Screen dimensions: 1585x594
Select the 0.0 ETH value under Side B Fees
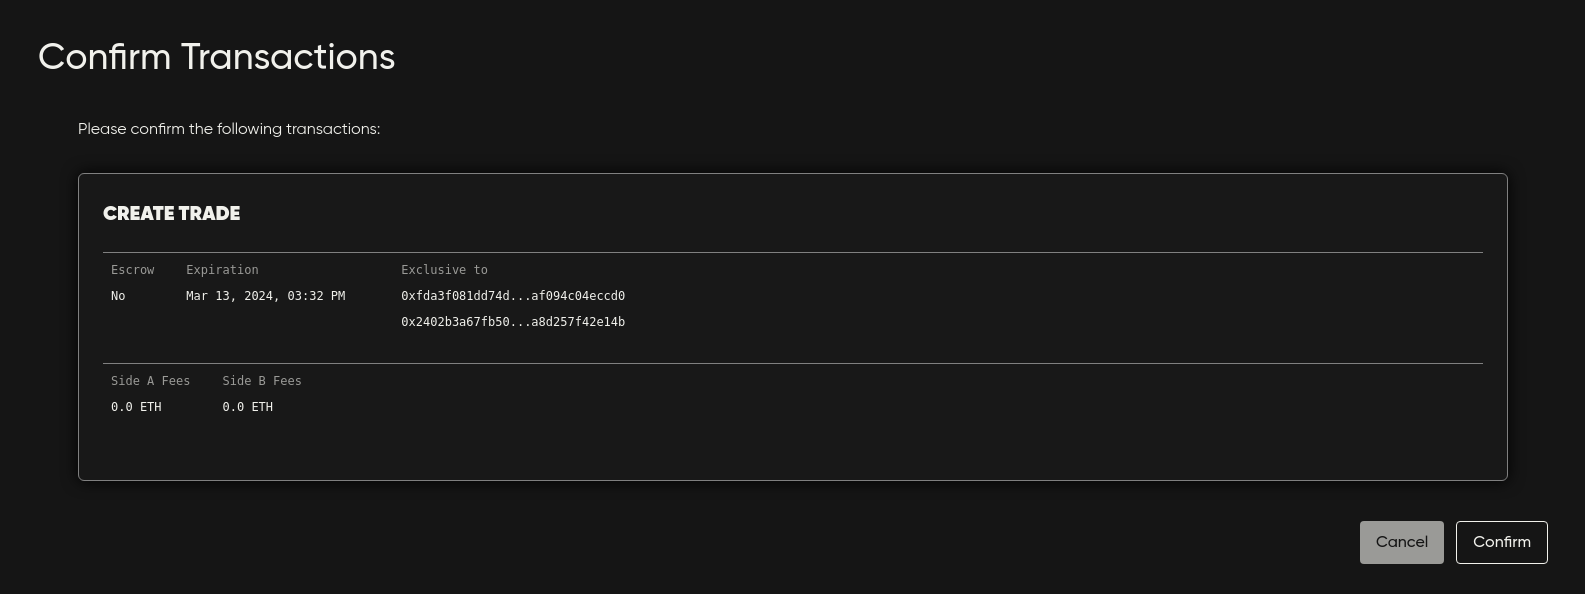click(247, 407)
